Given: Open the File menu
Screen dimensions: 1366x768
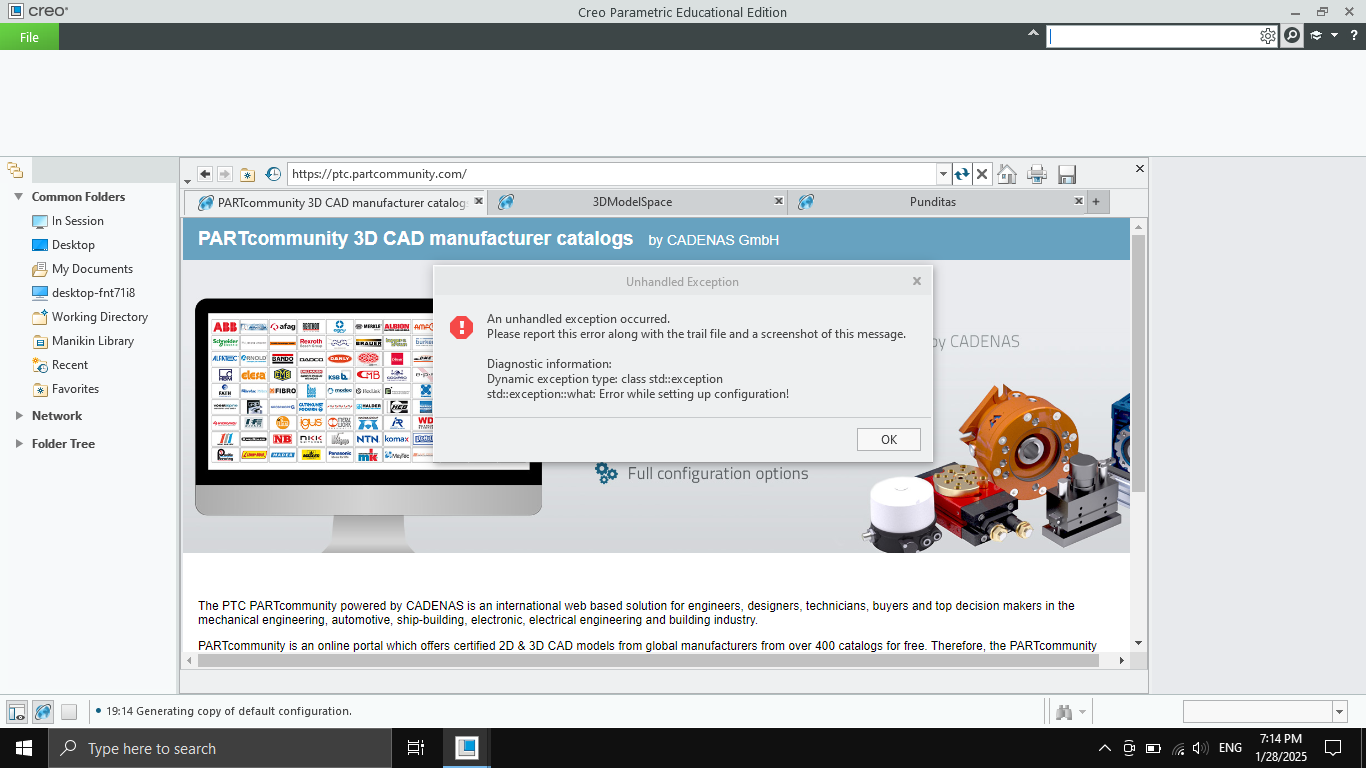Looking at the screenshot, I should 29,35.
